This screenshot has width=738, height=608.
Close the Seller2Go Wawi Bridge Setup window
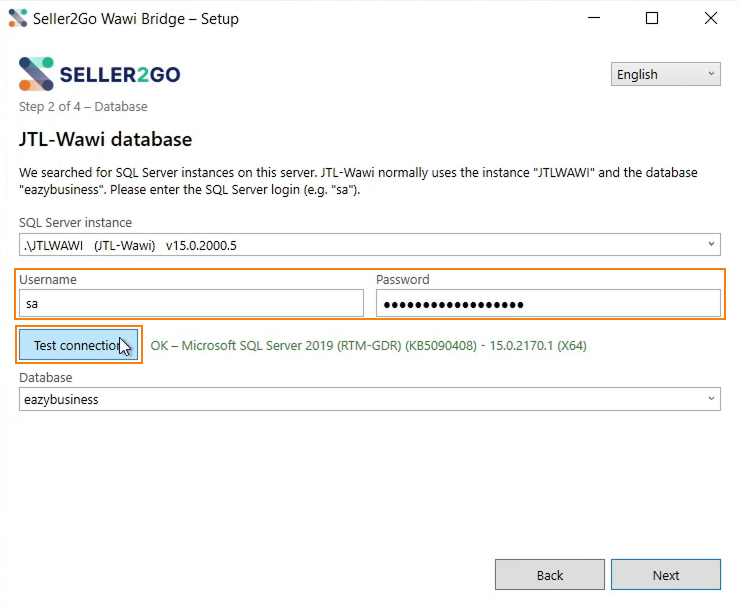711,18
